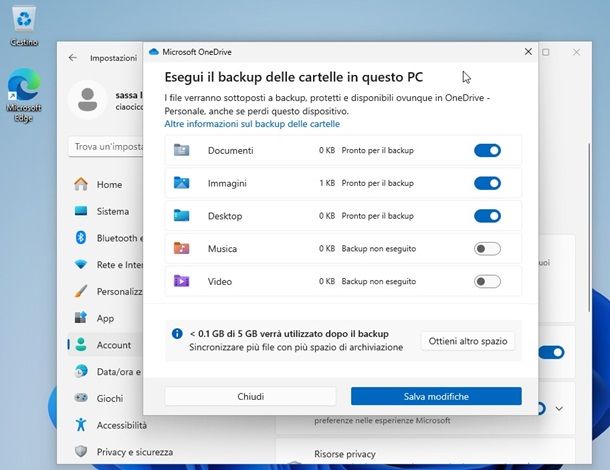The width and height of the screenshot is (610, 470).
Task: Click the Rete e Internet wifi icon
Action: (81, 265)
